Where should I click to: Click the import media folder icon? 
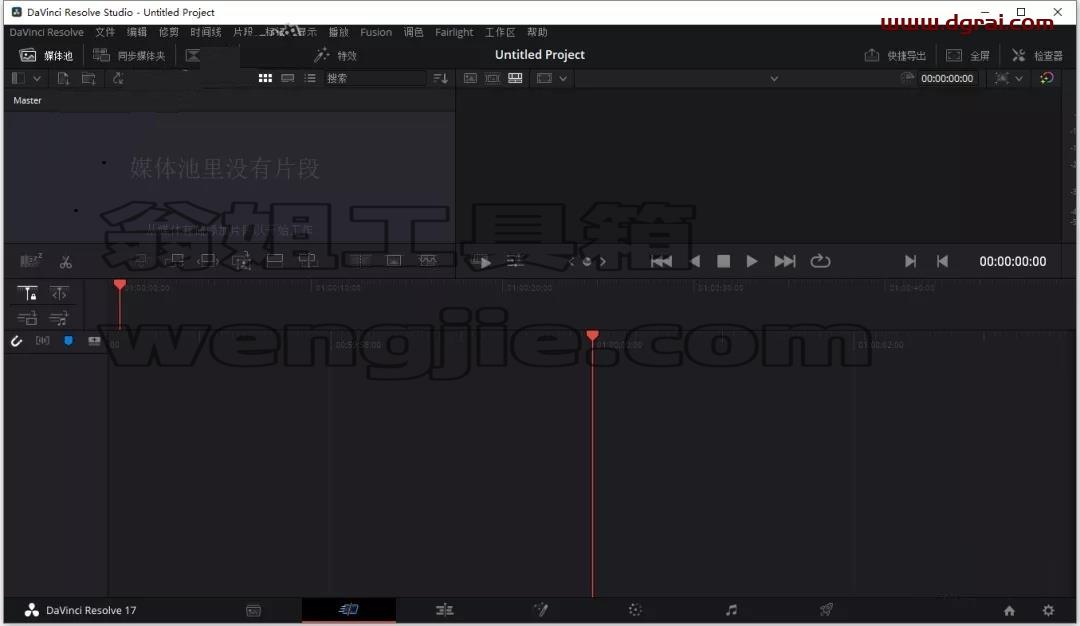89,79
